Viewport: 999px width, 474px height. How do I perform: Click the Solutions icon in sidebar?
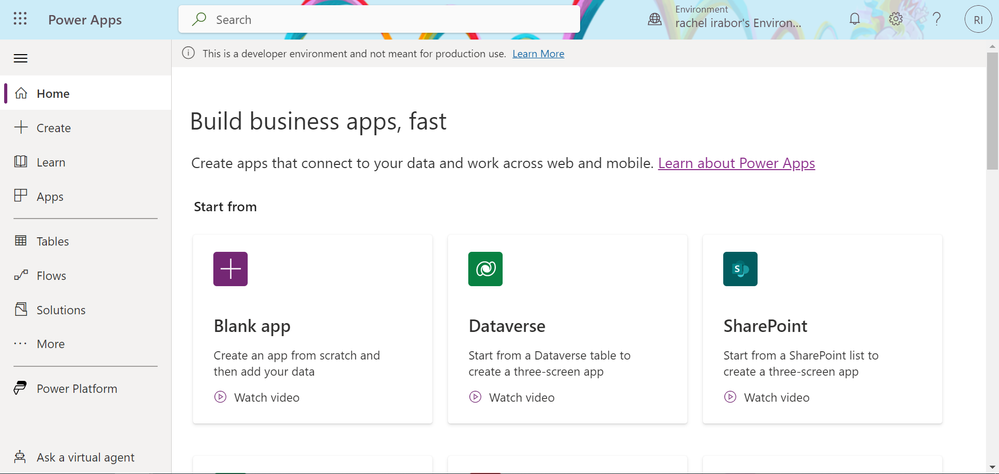tap(21, 310)
